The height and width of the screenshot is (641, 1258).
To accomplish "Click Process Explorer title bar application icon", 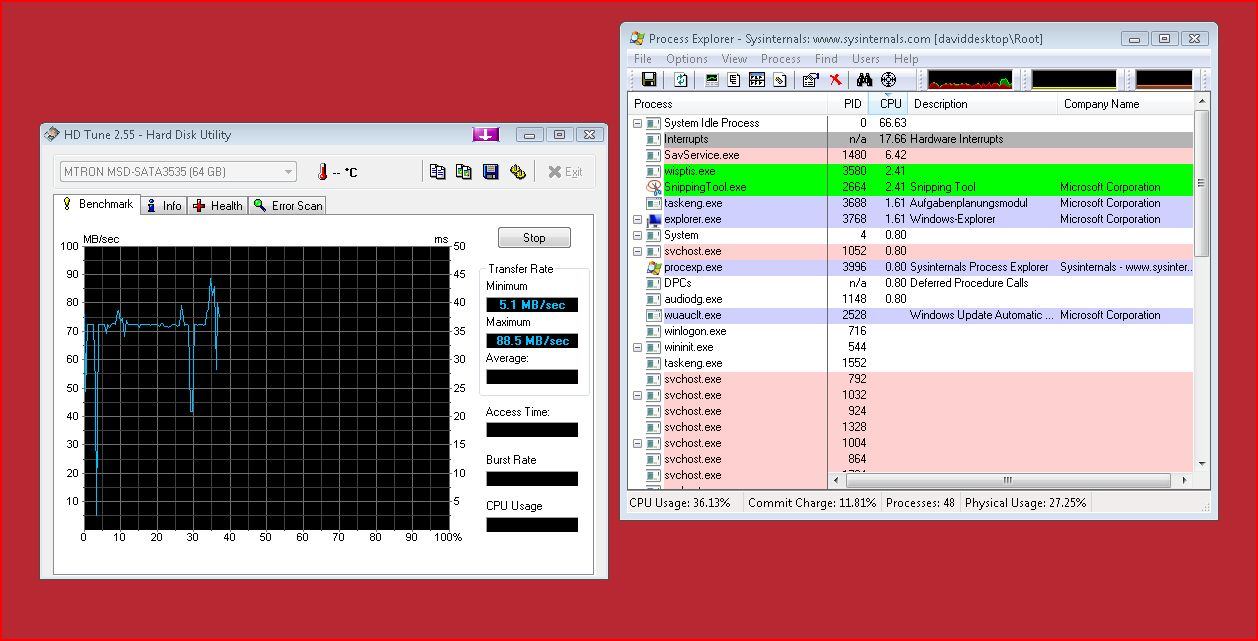I will click(x=637, y=39).
